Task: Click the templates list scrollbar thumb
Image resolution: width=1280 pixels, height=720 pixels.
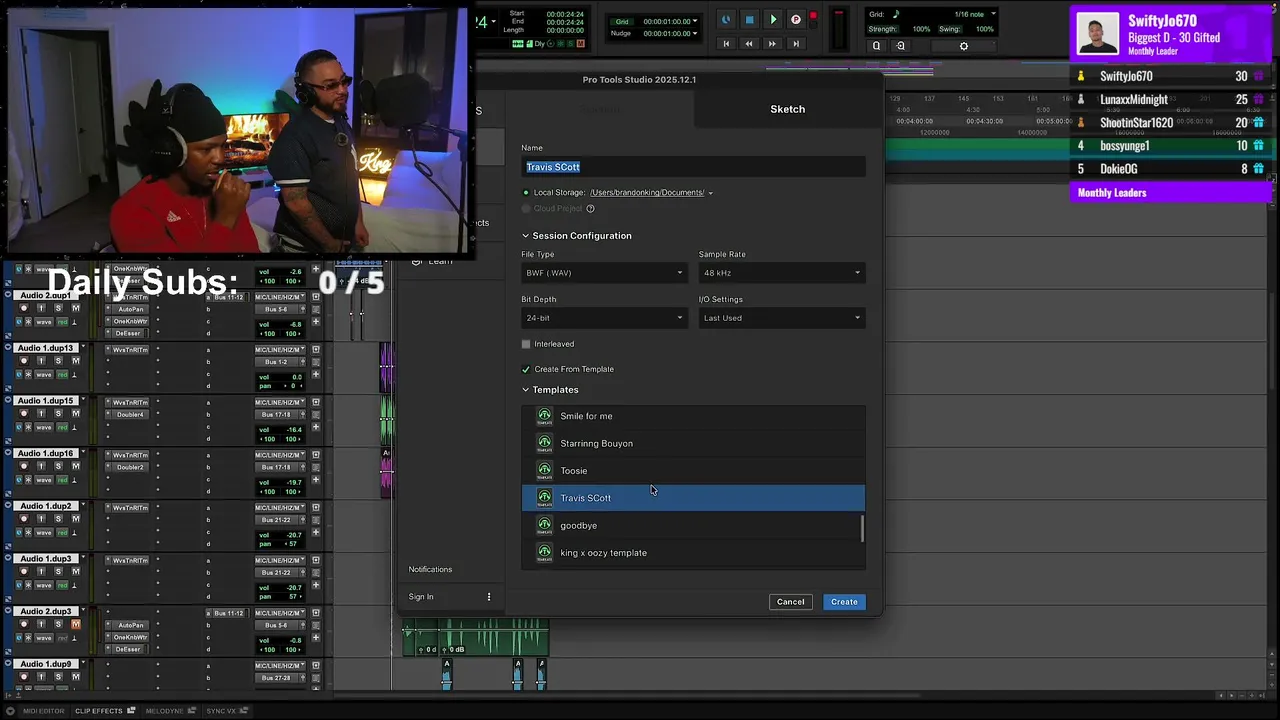Action: click(x=862, y=529)
